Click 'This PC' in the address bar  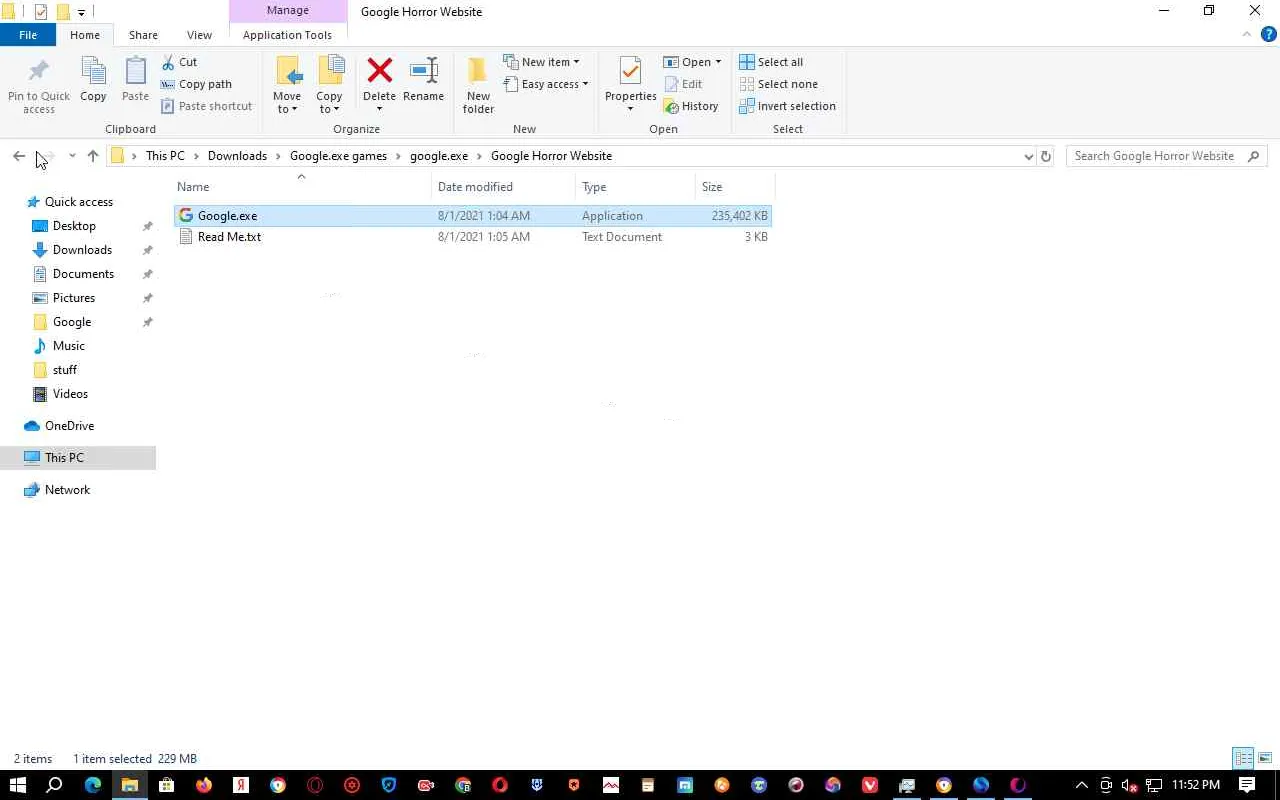[x=165, y=156]
